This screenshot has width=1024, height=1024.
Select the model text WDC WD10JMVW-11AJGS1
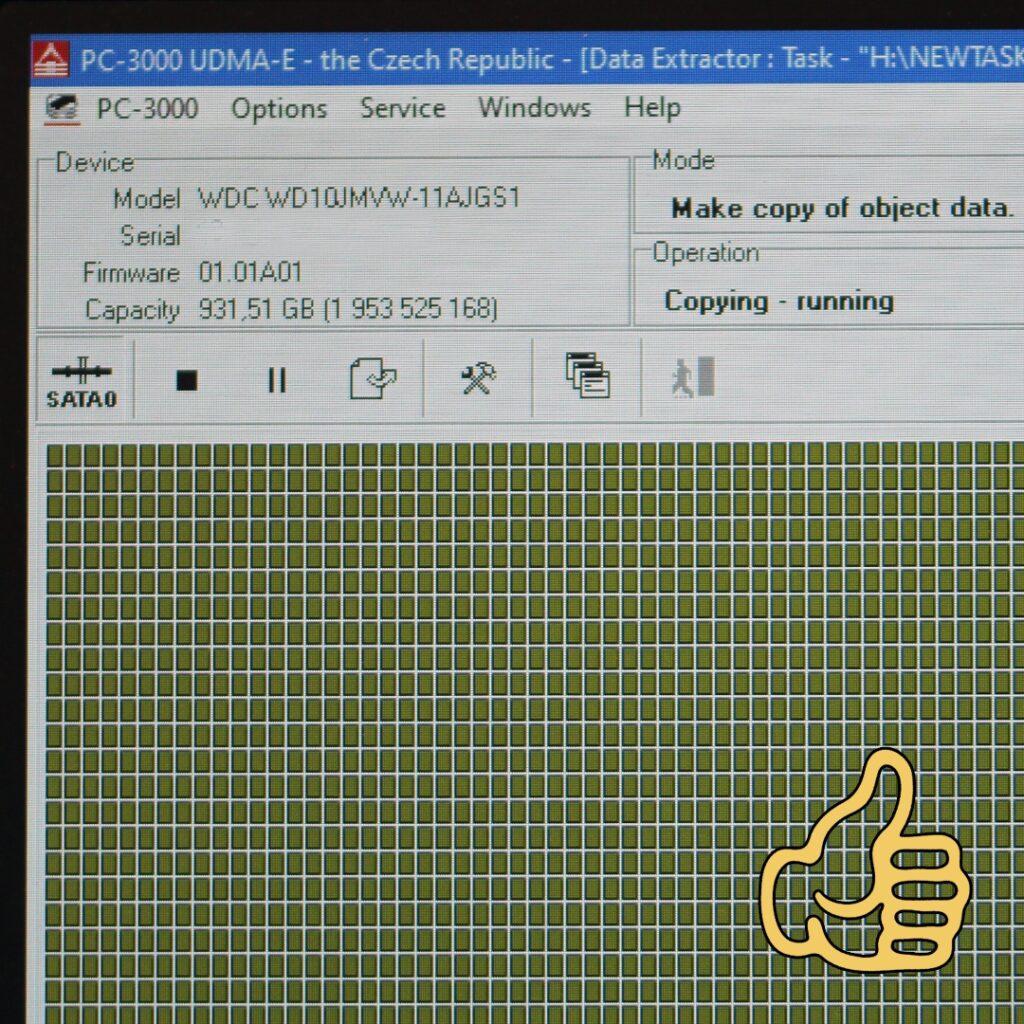coord(359,197)
